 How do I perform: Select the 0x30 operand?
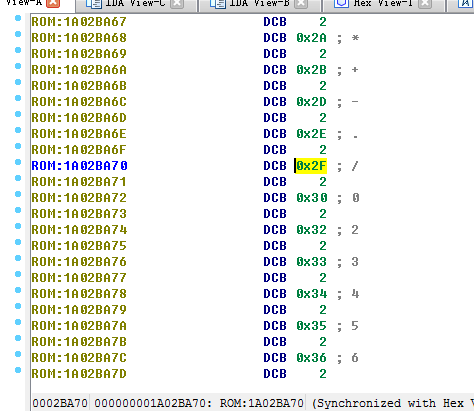click(311, 198)
